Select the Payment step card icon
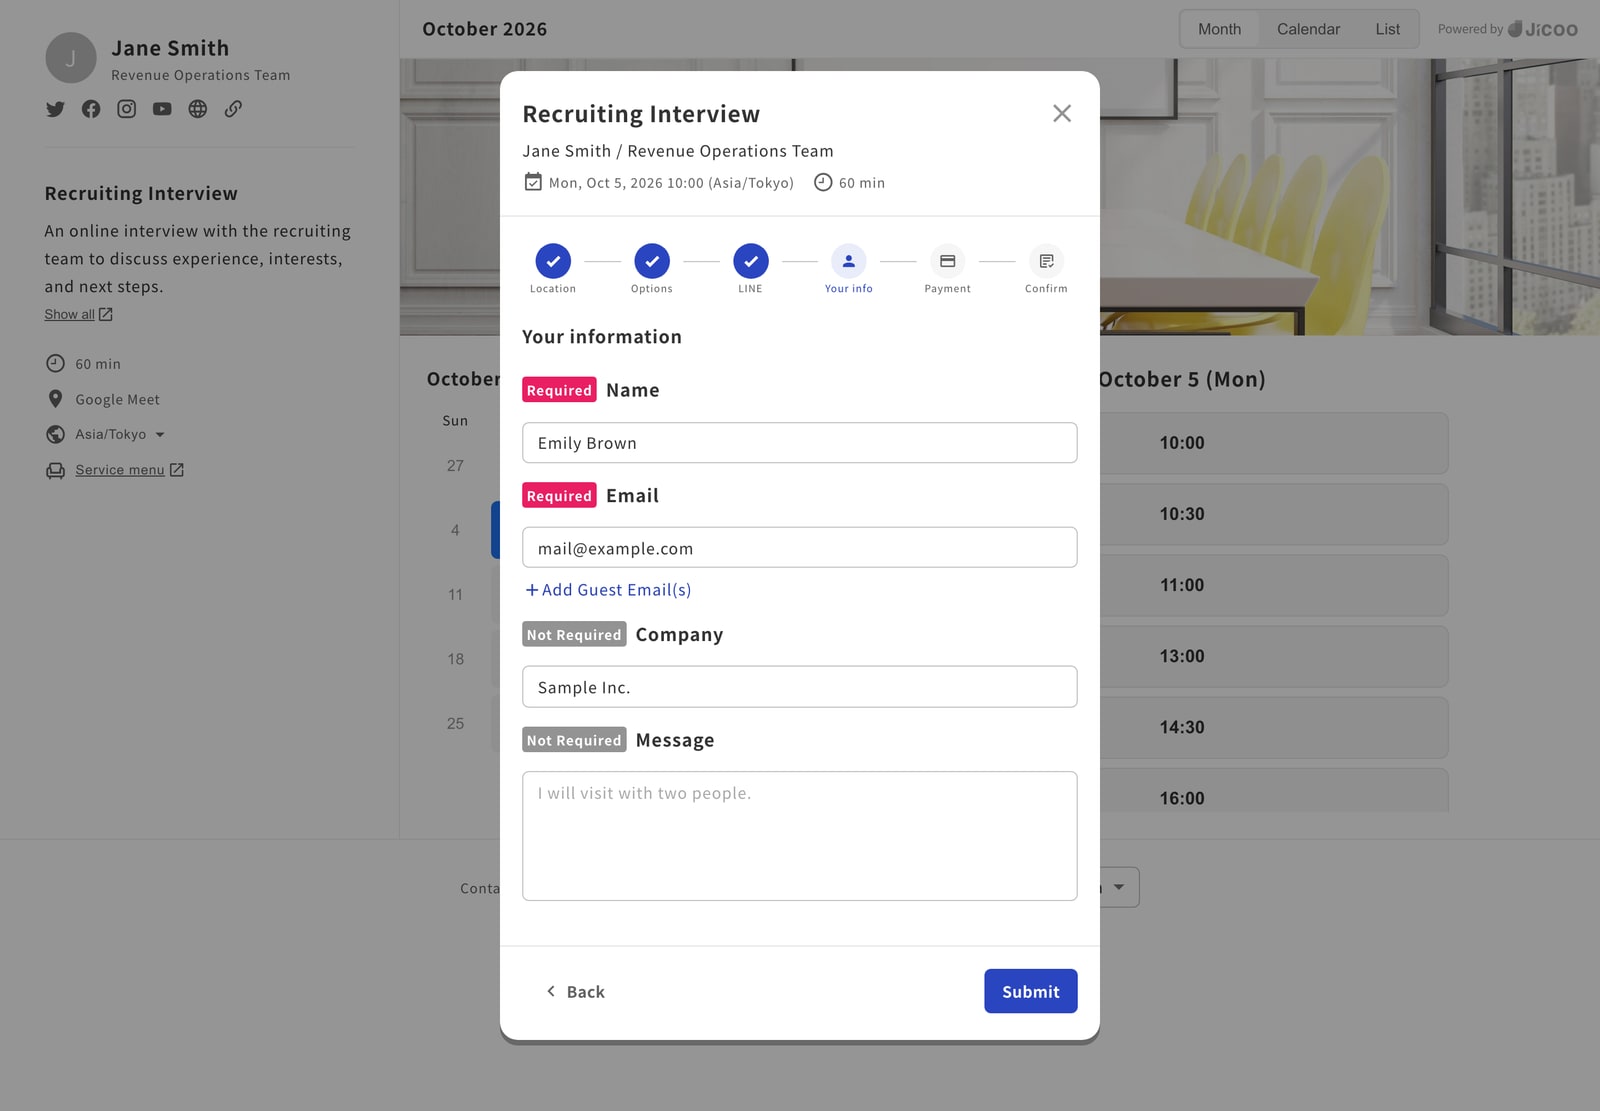Screen dimensions: 1600x1111 [948, 261]
